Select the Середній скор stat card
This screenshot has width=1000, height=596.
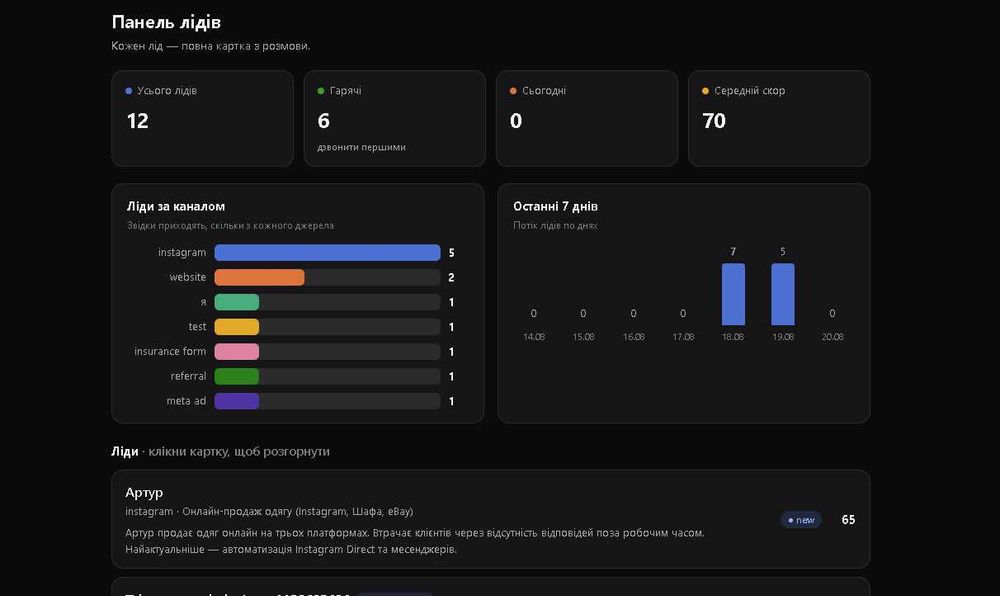779,119
